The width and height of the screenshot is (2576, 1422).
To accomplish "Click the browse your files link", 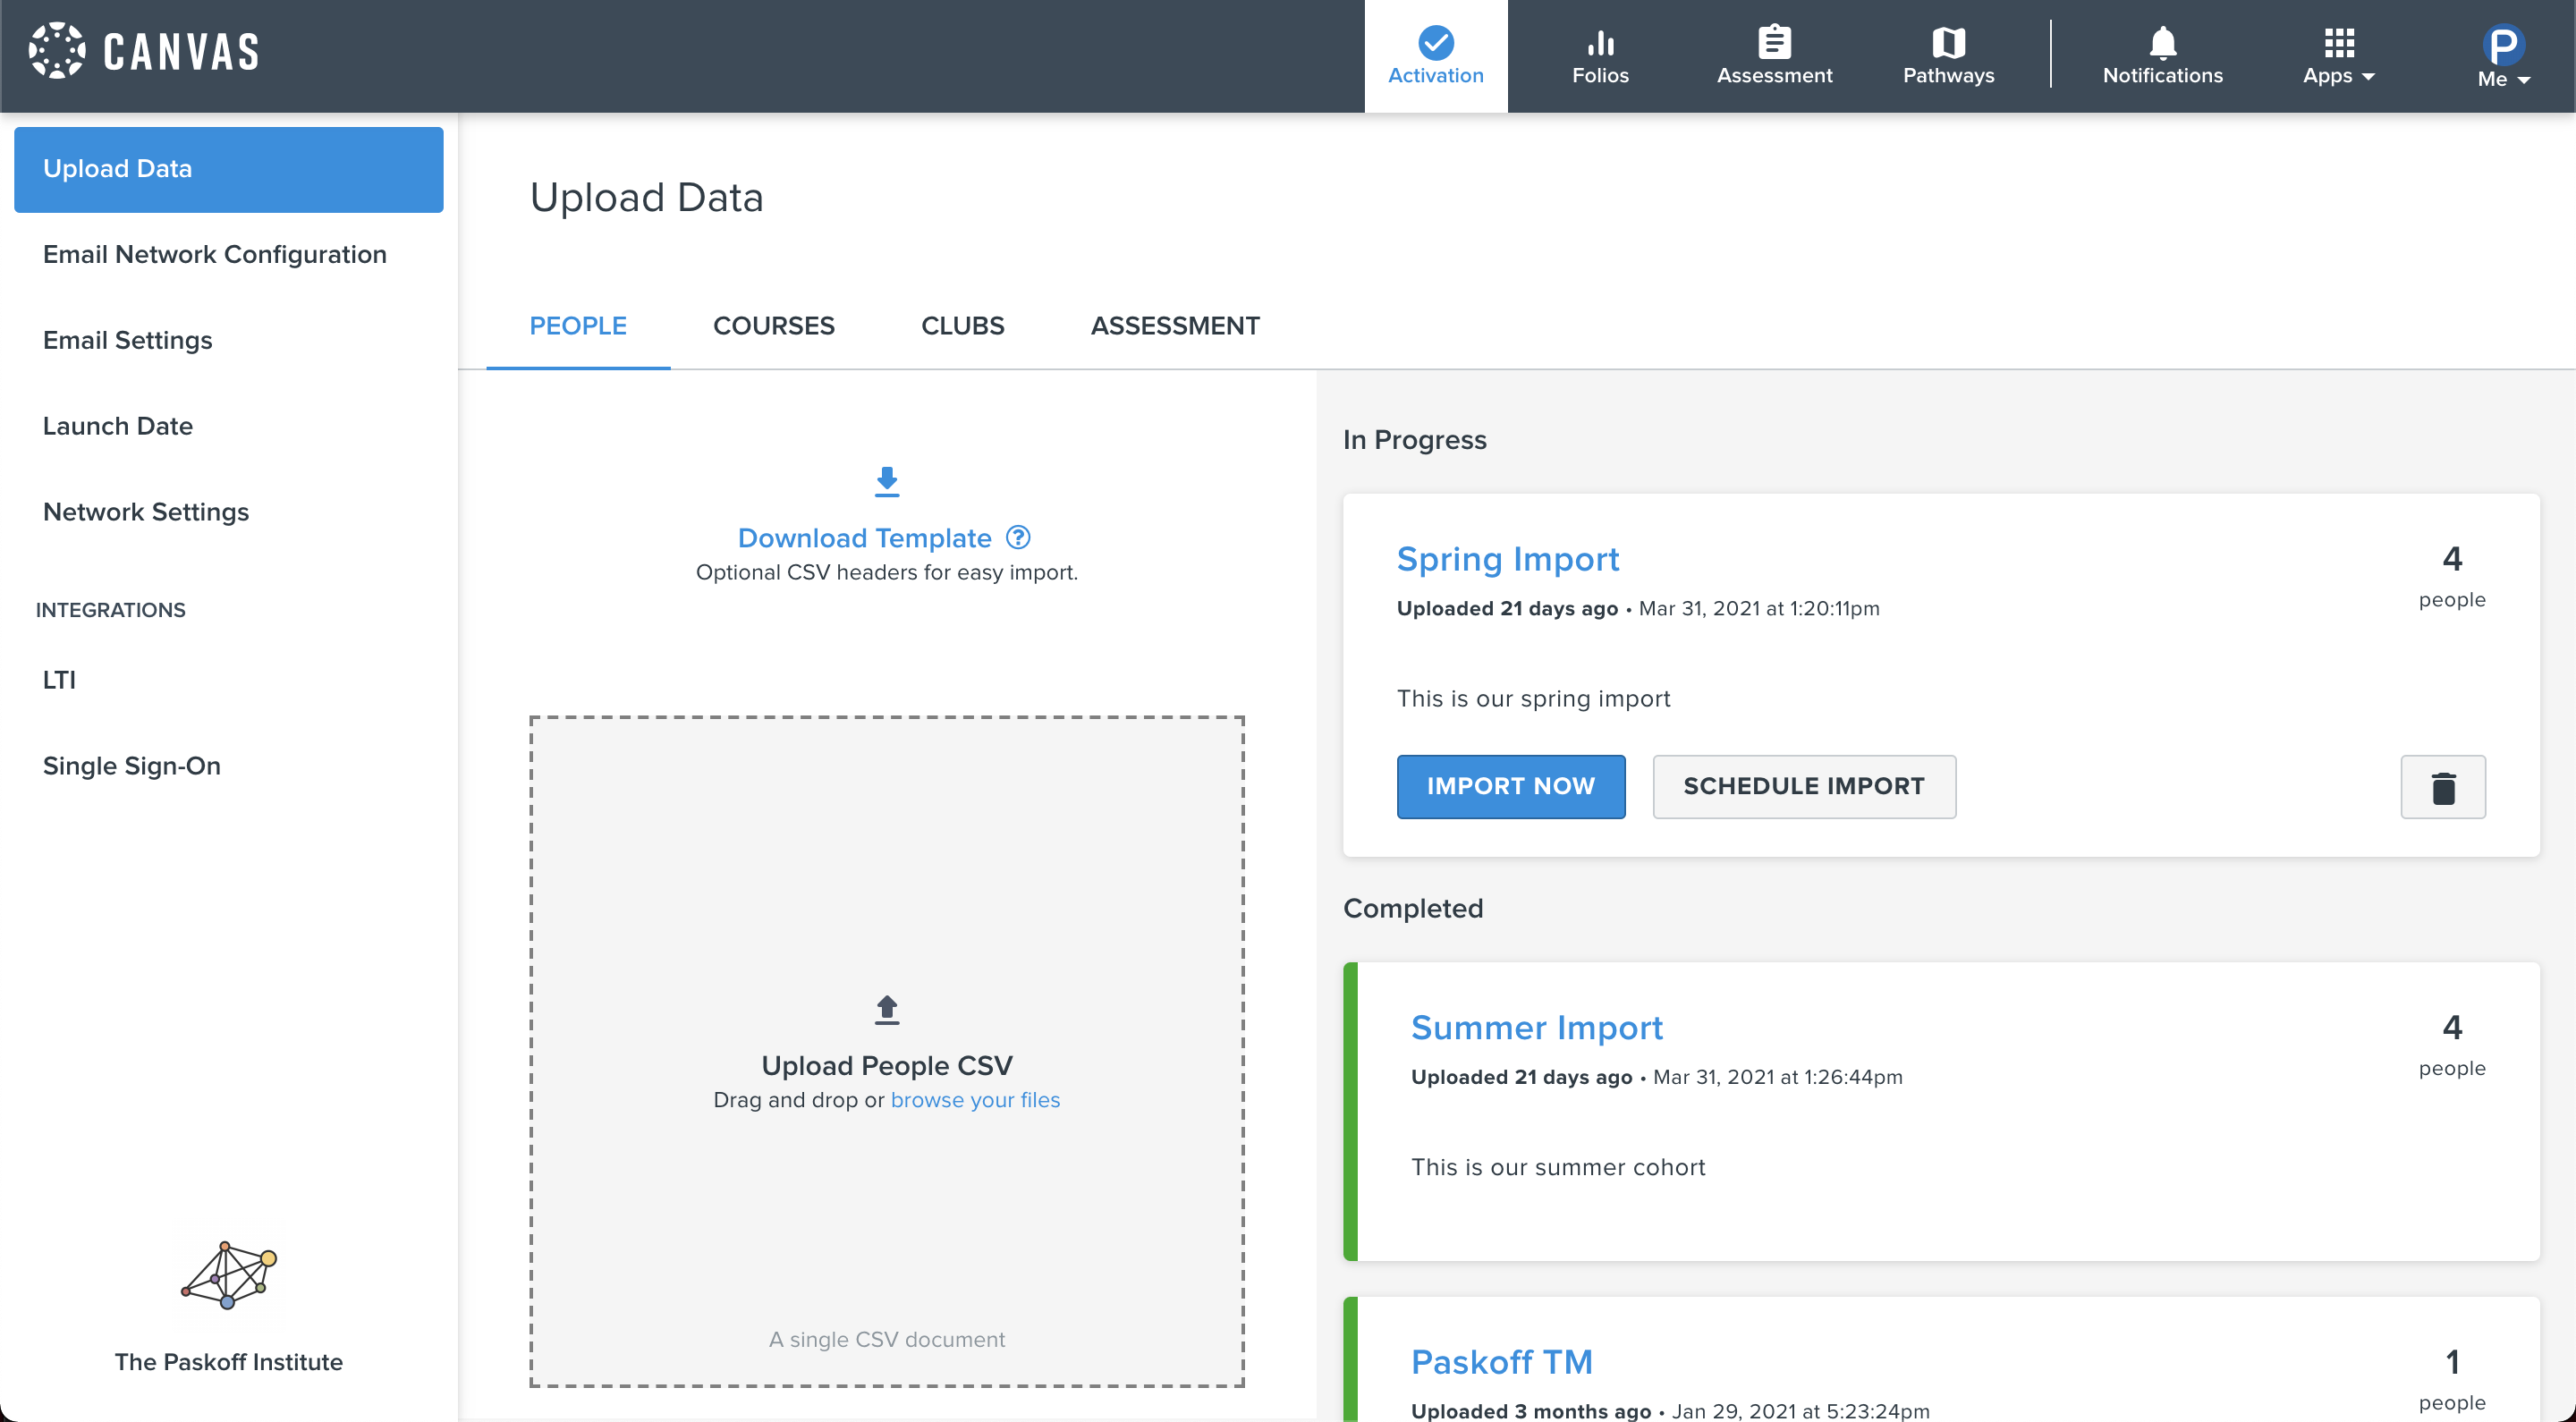I will (975, 1100).
